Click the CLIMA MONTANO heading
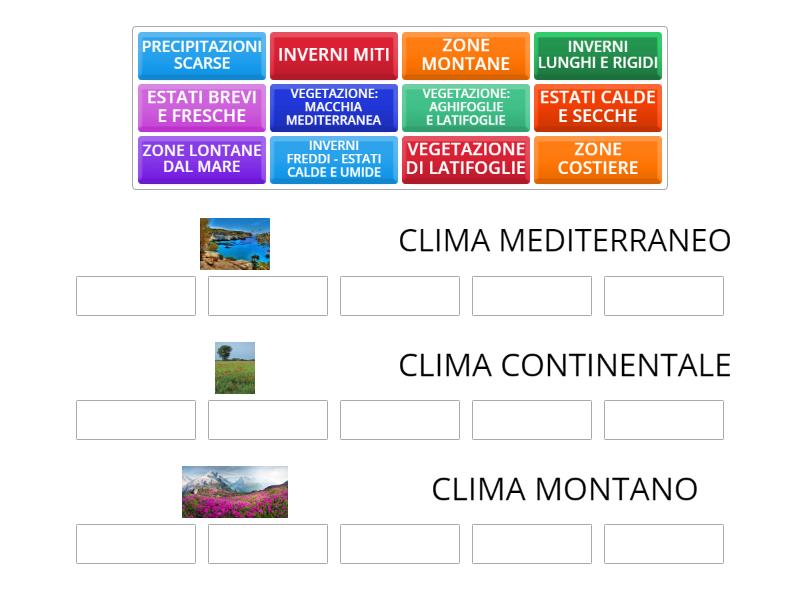 coord(565,489)
